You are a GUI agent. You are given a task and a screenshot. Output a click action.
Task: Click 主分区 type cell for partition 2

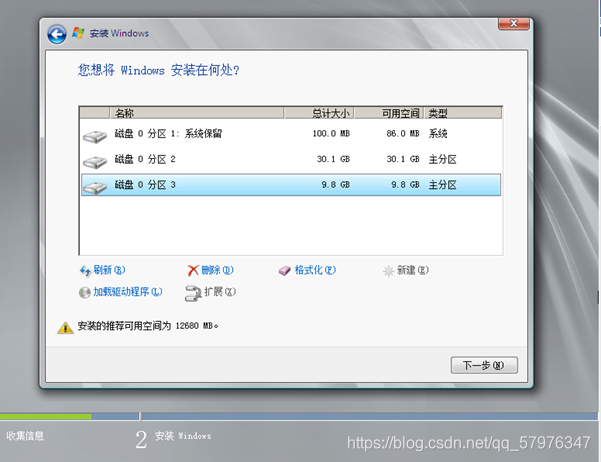(x=442, y=159)
